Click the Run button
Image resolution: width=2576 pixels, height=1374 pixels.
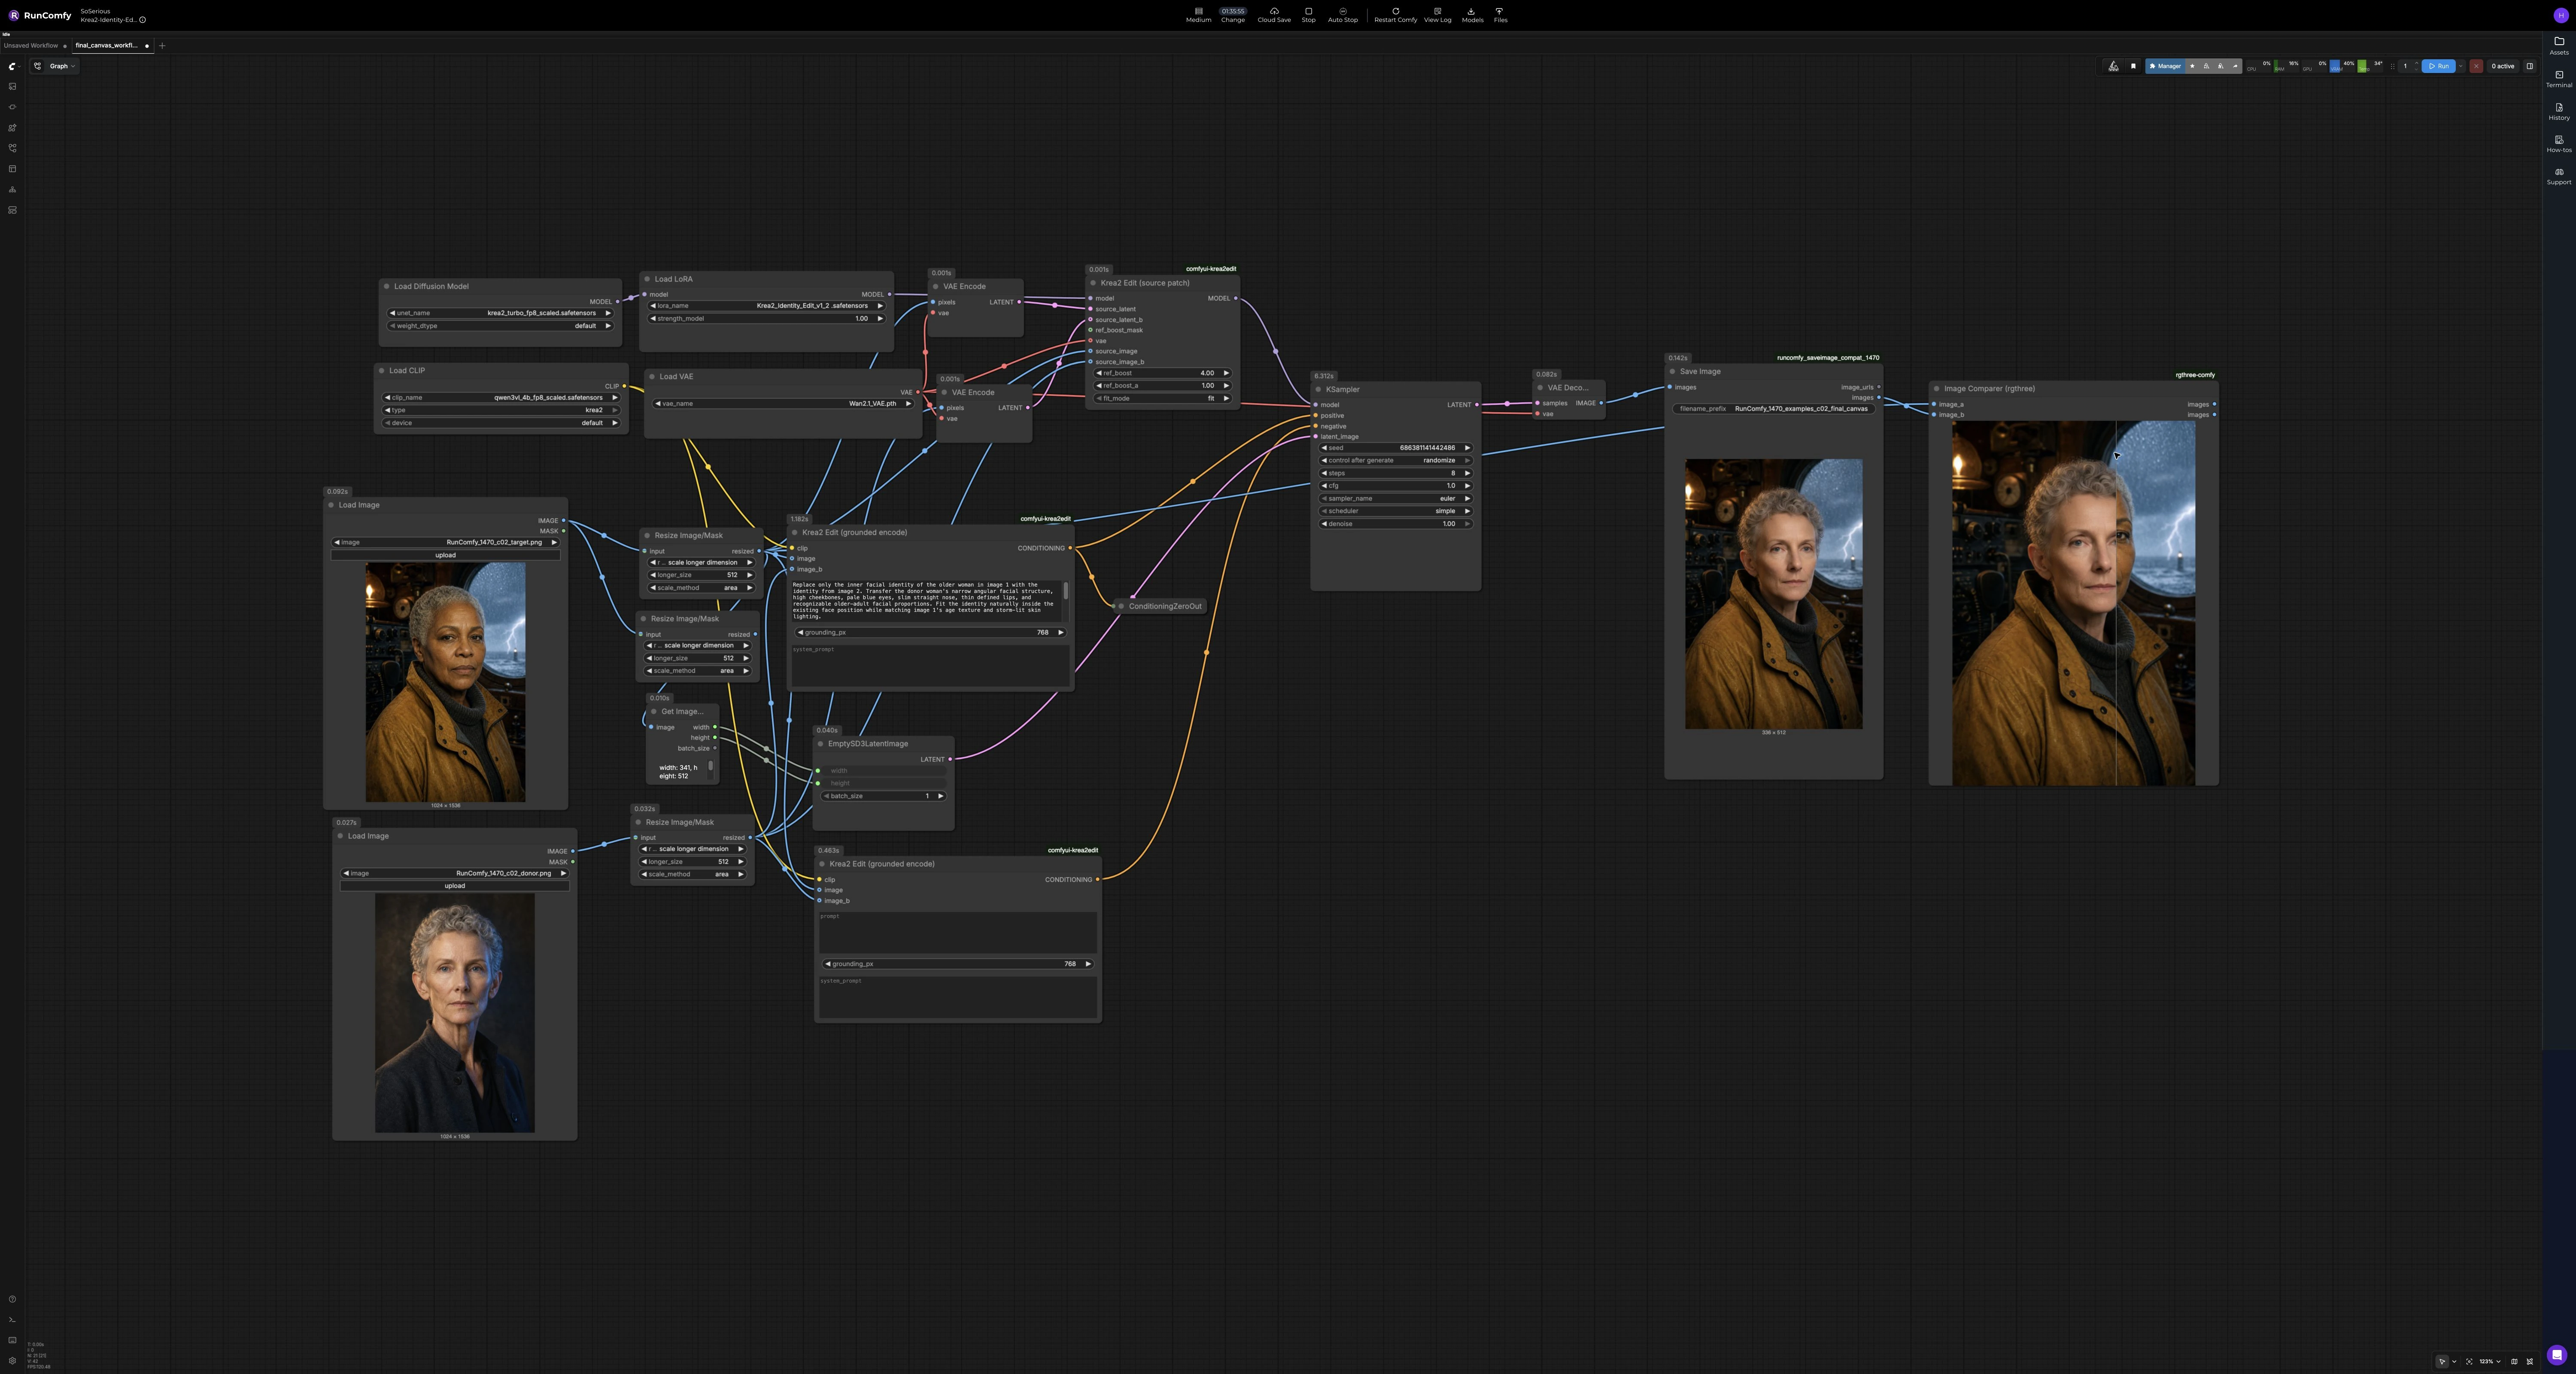pyautogui.click(x=2439, y=66)
